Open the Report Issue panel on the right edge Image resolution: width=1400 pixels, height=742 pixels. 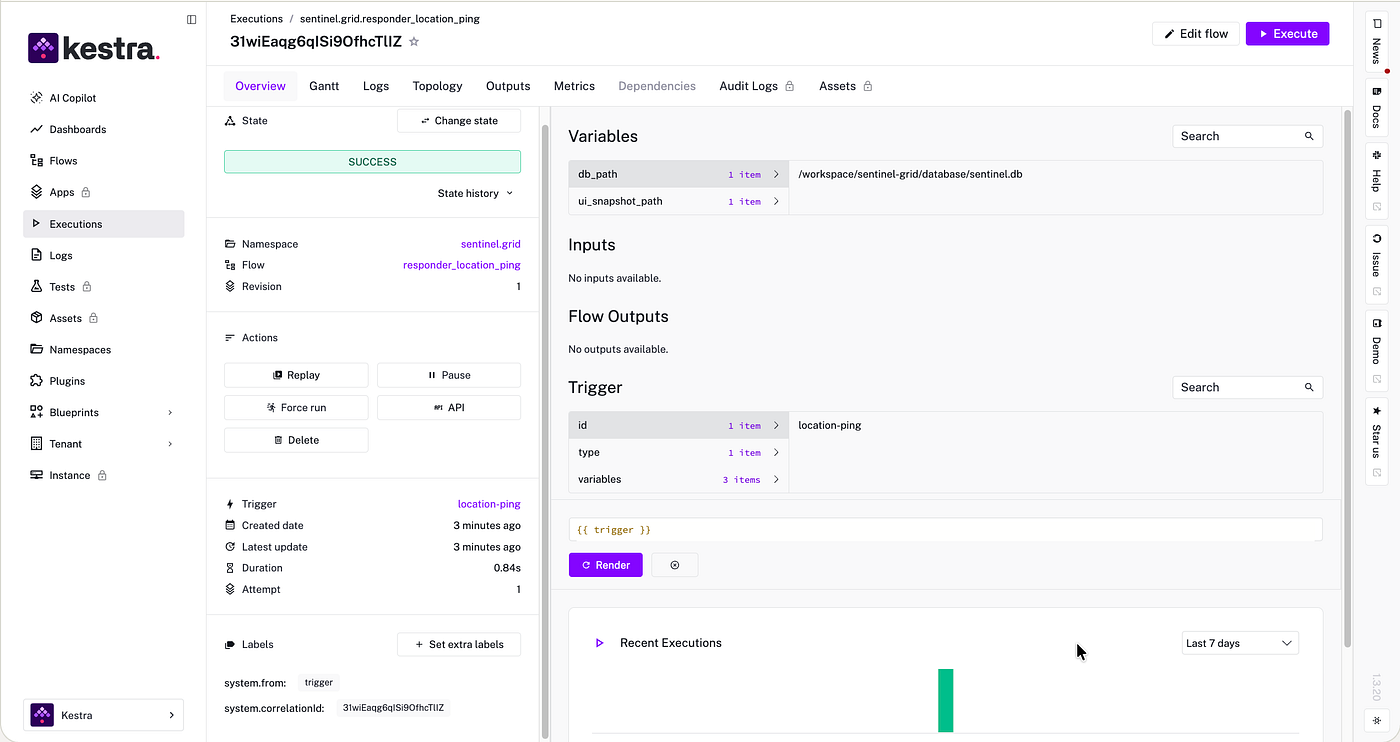pos(1376,260)
